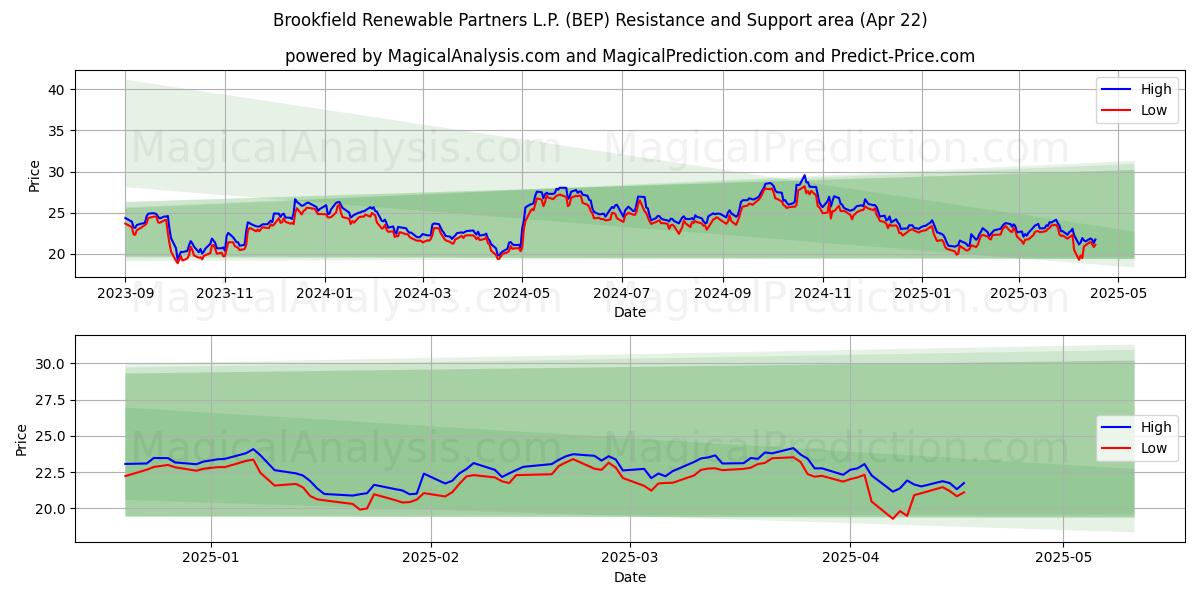This screenshot has width=1200, height=600.
Task: Select the '2024-03' date tick label
Action: point(422,294)
